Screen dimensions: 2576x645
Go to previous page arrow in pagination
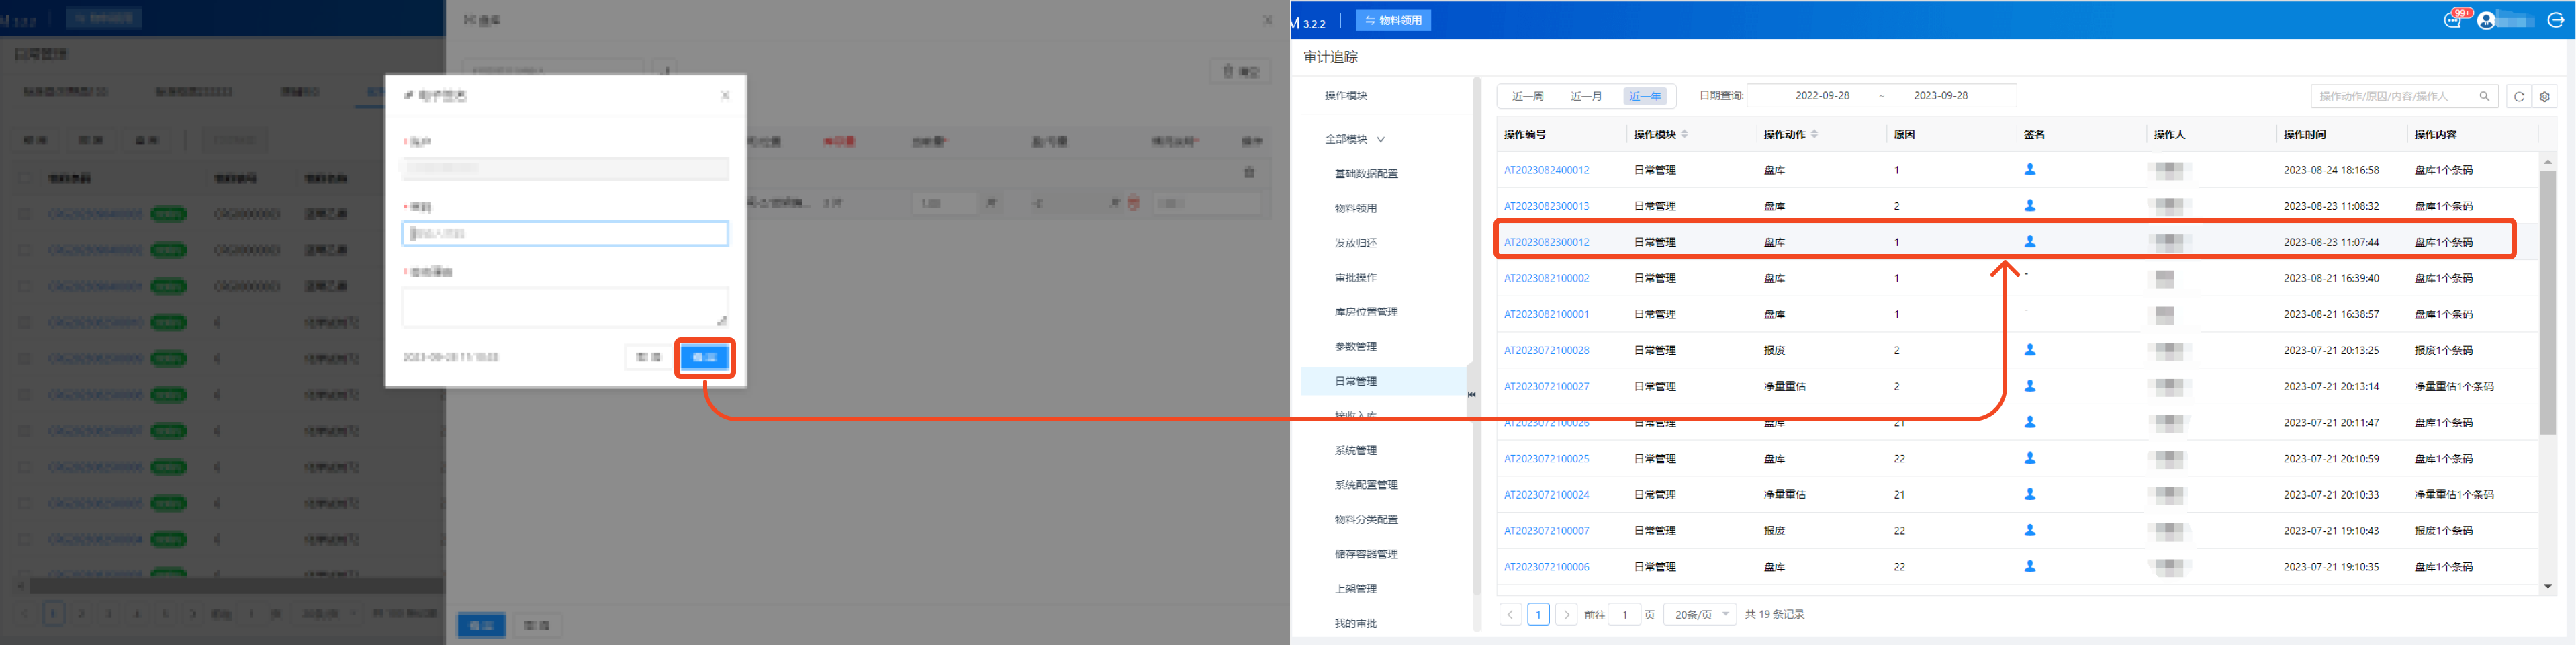1510,614
